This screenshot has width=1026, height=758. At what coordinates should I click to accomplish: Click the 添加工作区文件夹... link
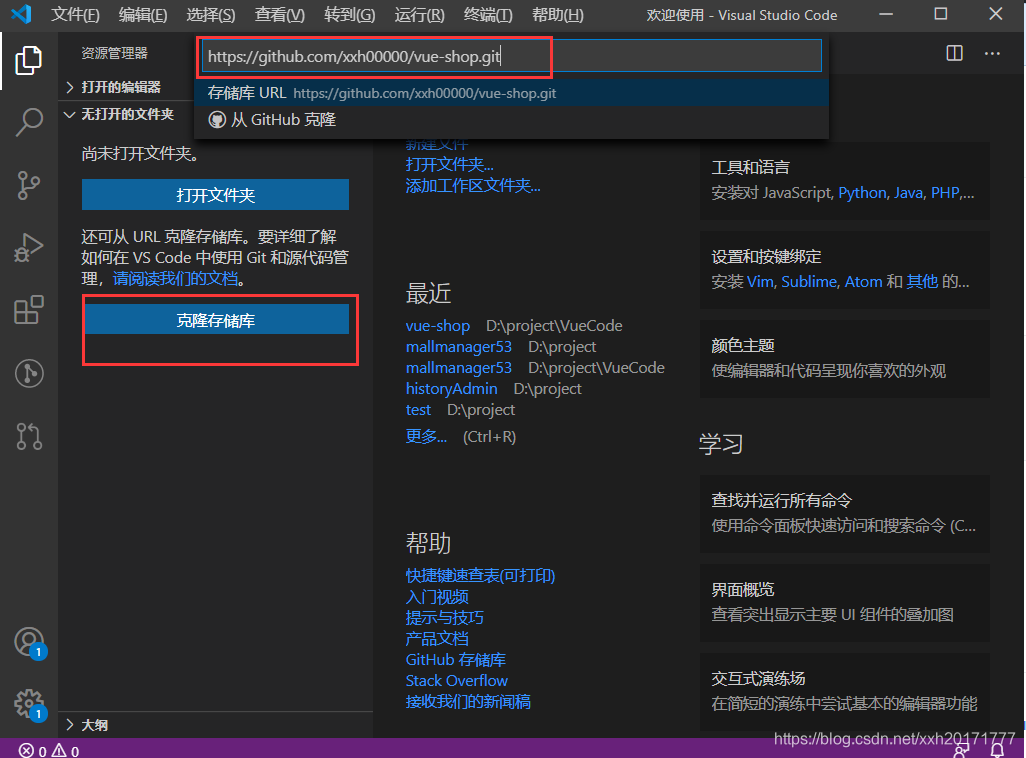pos(473,185)
